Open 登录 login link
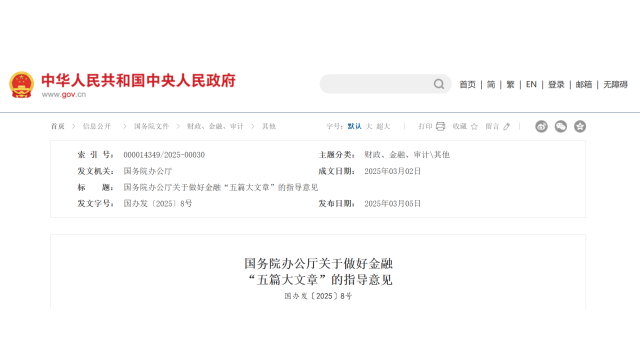The height and width of the screenshot is (360, 640). [556, 84]
